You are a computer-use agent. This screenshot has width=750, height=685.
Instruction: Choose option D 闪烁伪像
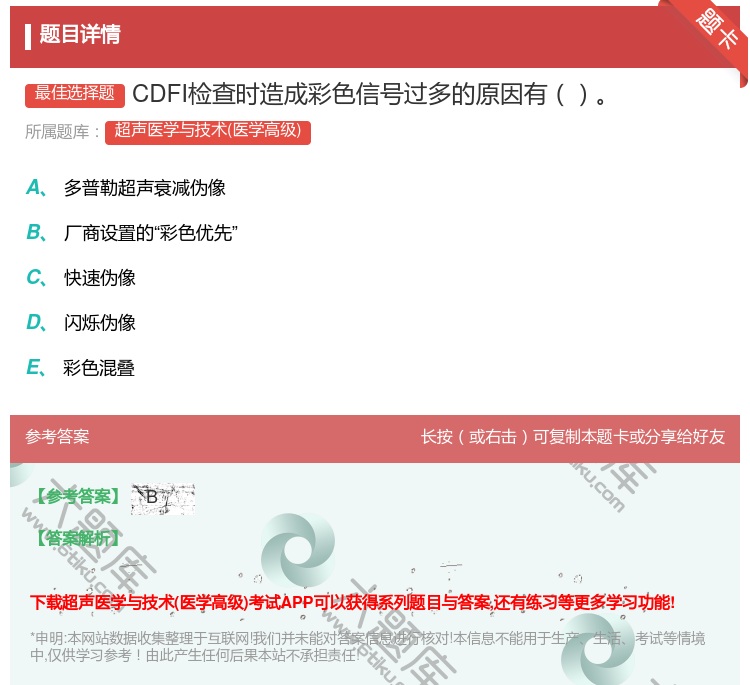click(81, 323)
